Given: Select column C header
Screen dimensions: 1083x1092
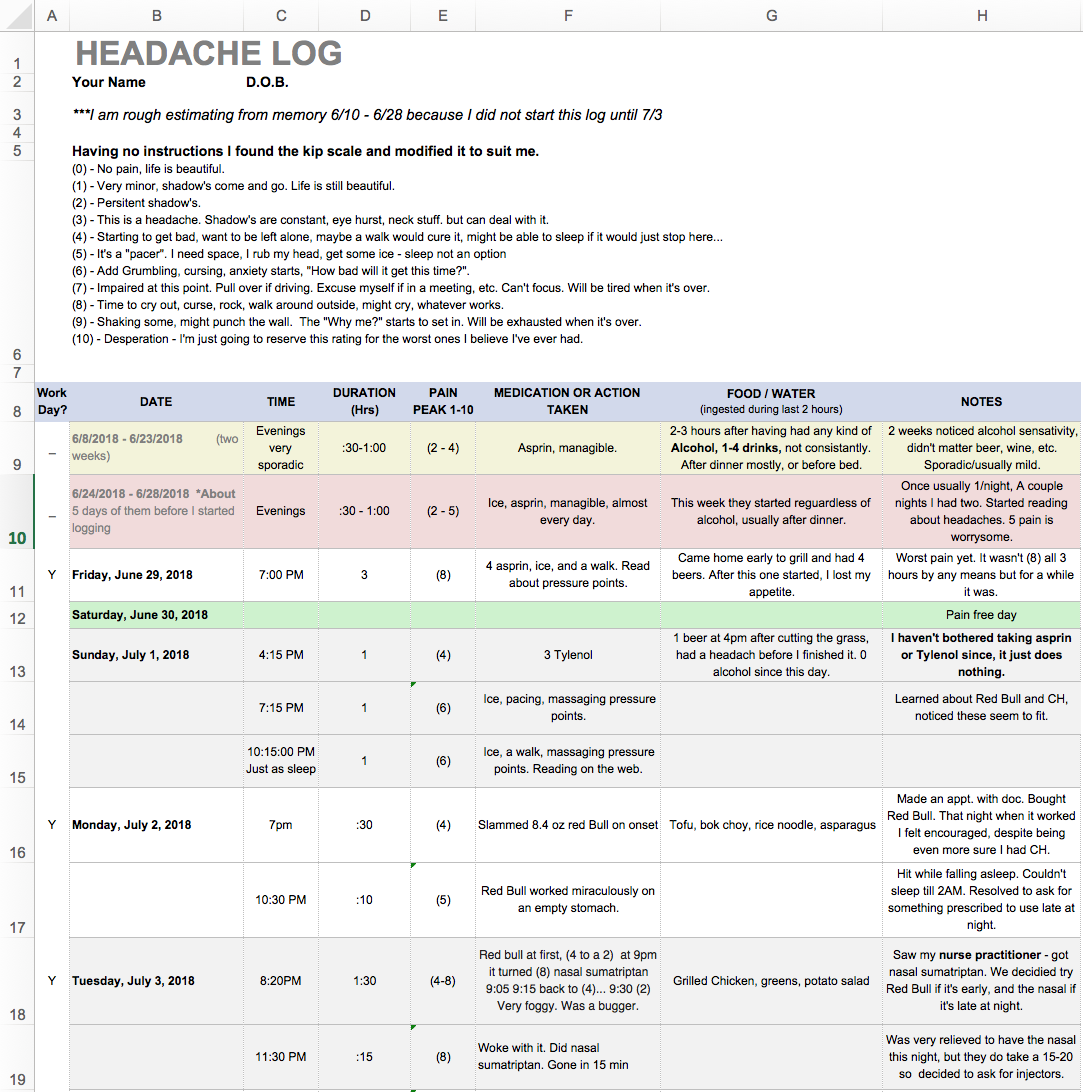Looking at the screenshot, I should [281, 15].
